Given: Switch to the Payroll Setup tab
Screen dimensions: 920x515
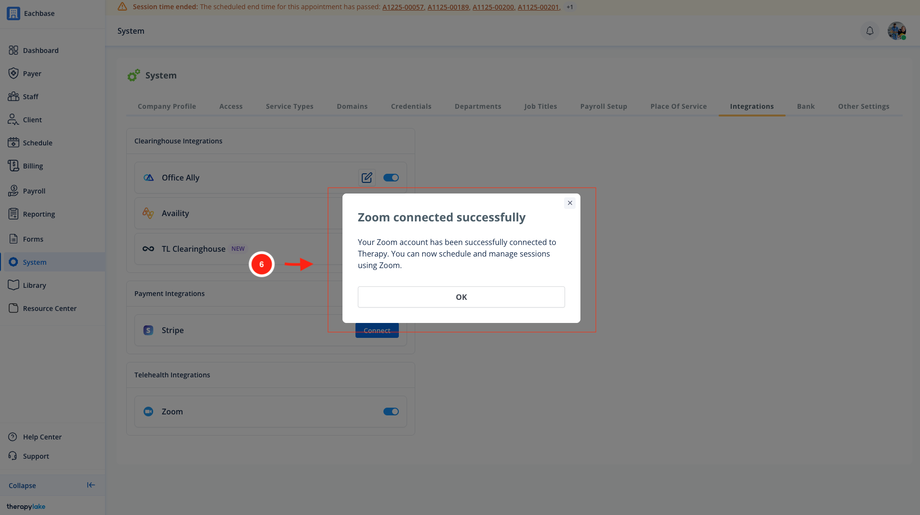Looking at the screenshot, I should (604, 106).
